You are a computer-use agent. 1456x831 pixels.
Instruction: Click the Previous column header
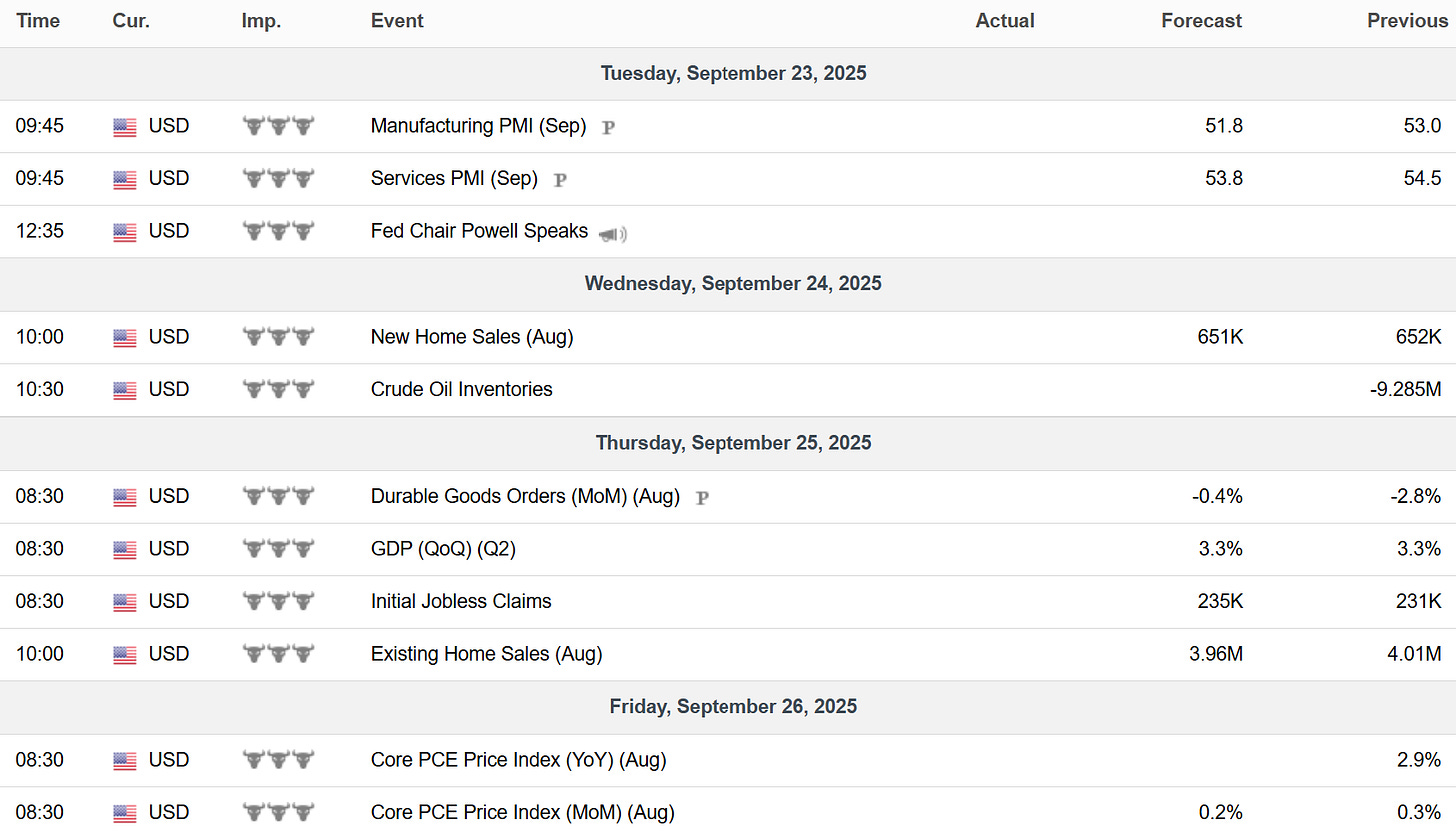pyautogui.click(x=1405, y=21)
